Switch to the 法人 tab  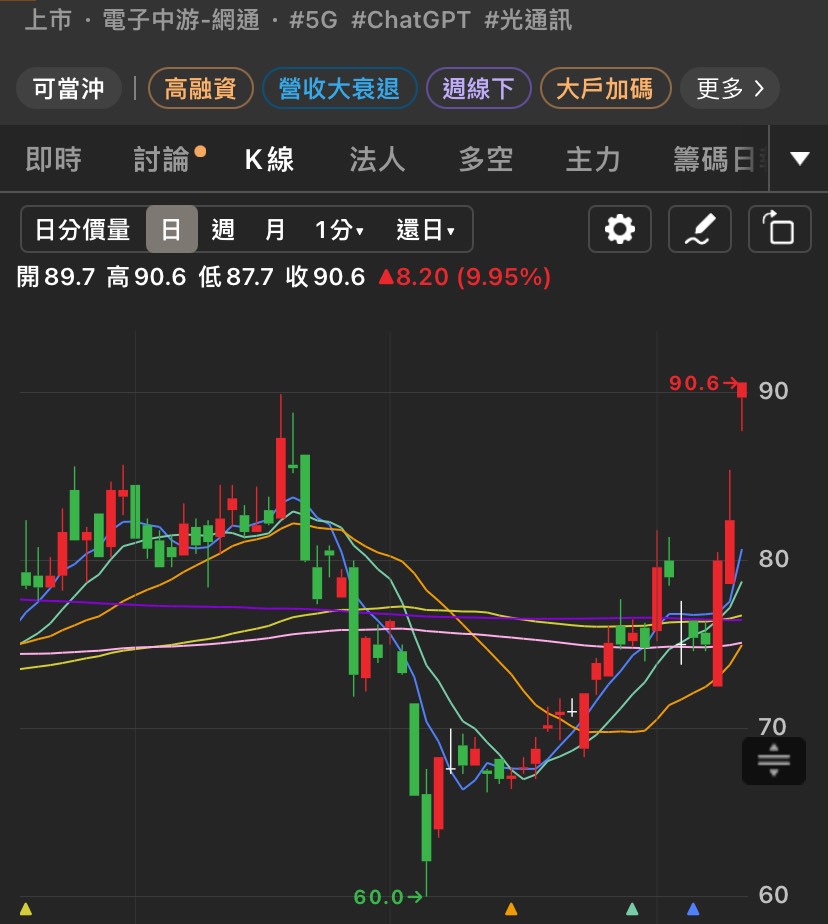tap(377, 159)
